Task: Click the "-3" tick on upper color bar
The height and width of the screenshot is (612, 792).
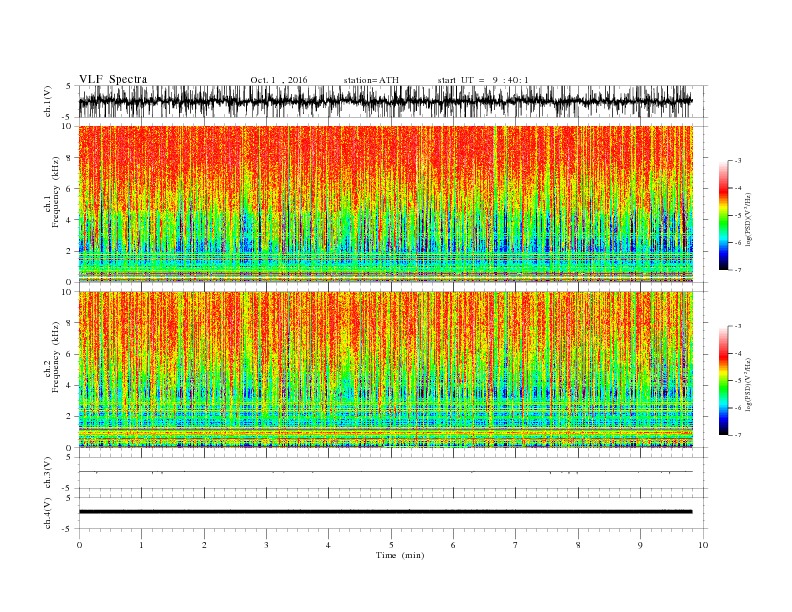Action: click(x=737, y=161)
